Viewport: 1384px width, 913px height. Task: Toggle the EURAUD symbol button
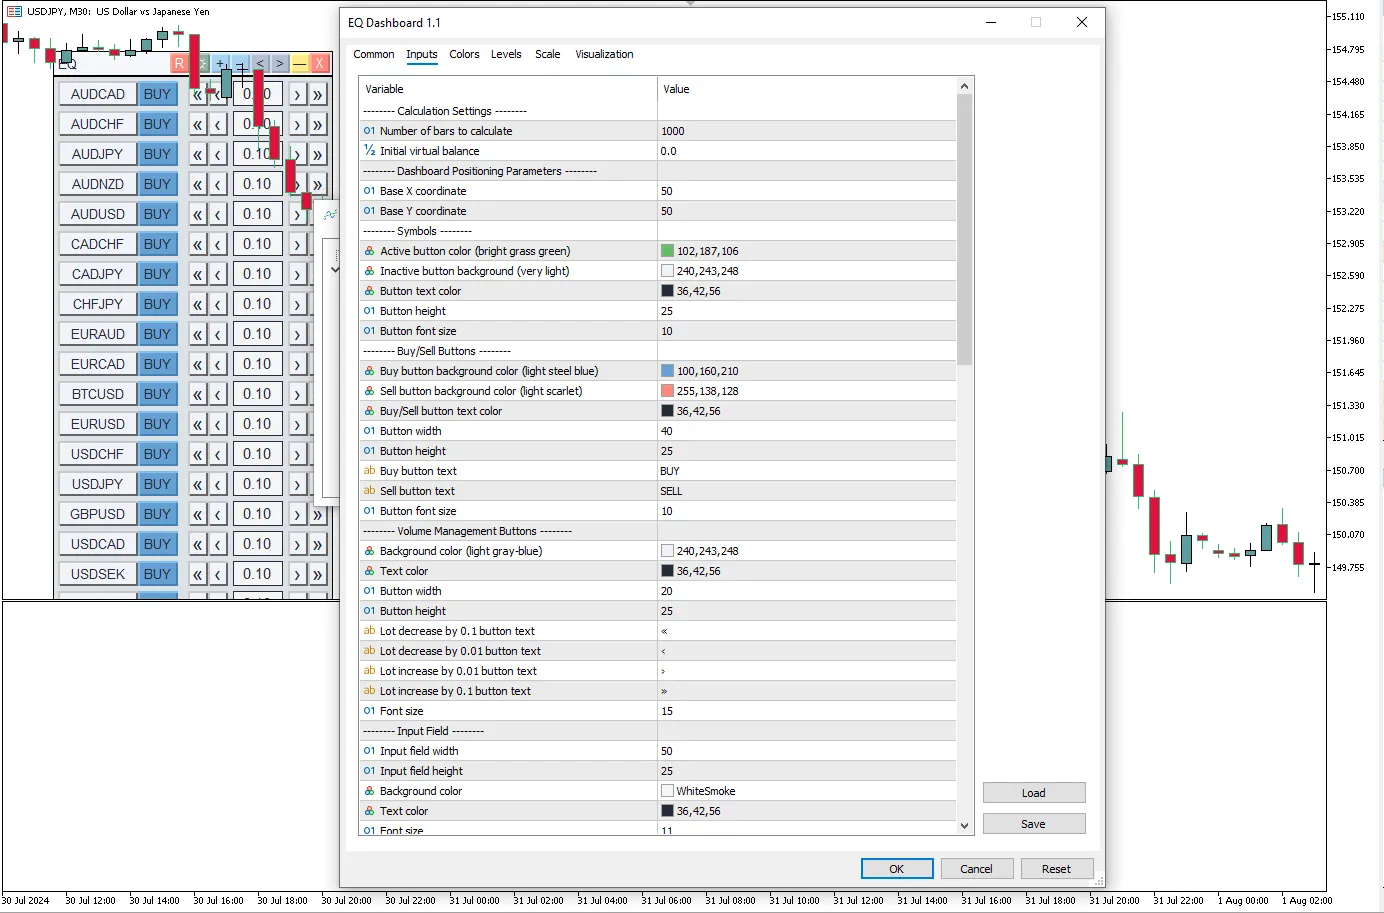click(98, 334)
